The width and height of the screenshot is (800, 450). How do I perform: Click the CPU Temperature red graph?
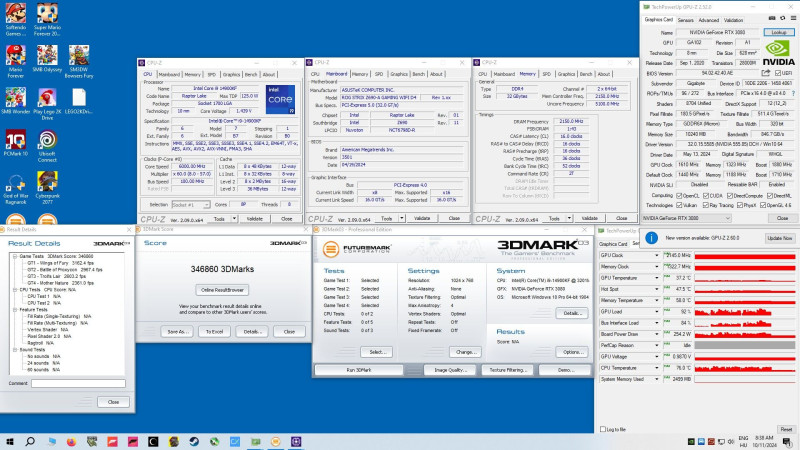click(x=744, y=367)
